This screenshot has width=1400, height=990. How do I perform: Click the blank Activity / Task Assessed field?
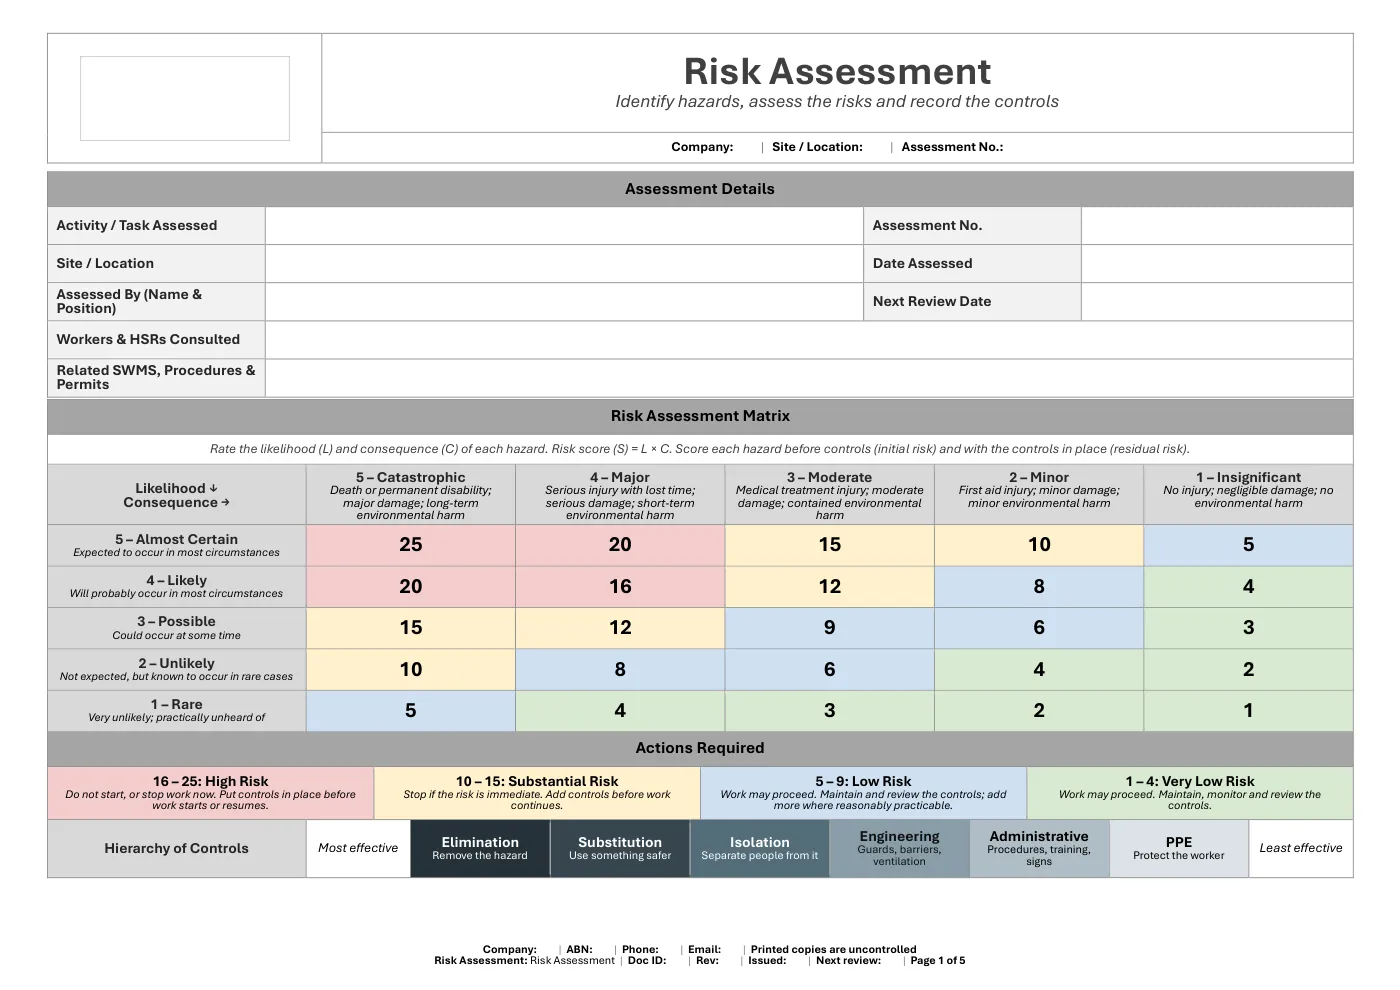coord(564,226)
